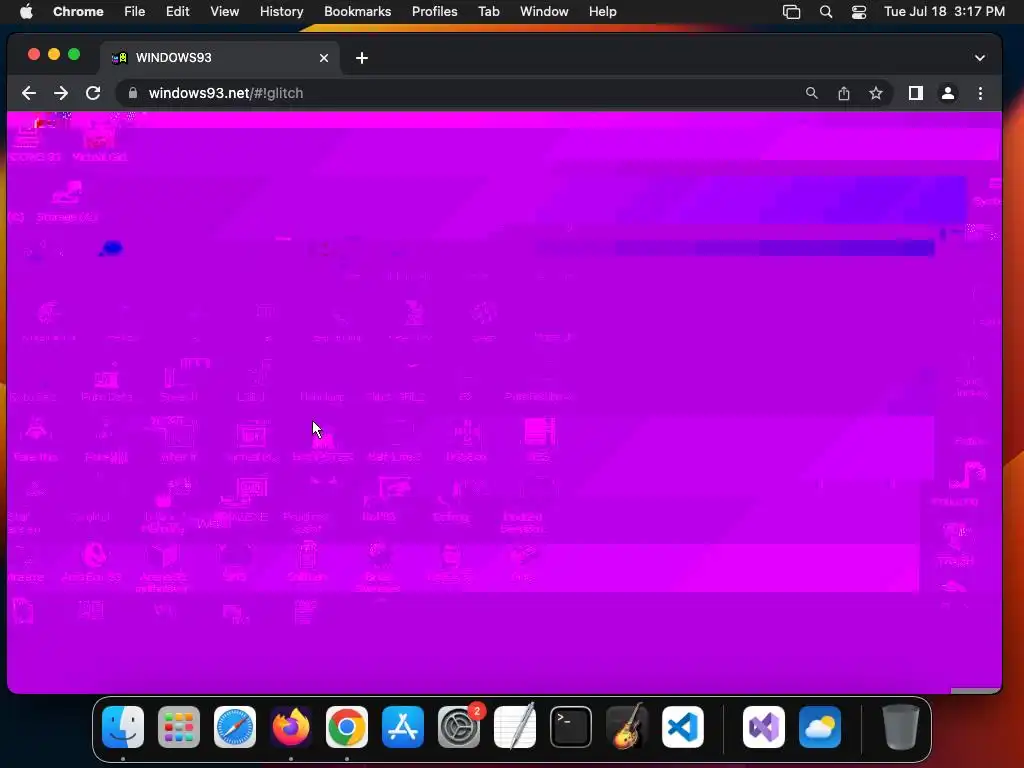Open the Edit menu

(177, 12)
